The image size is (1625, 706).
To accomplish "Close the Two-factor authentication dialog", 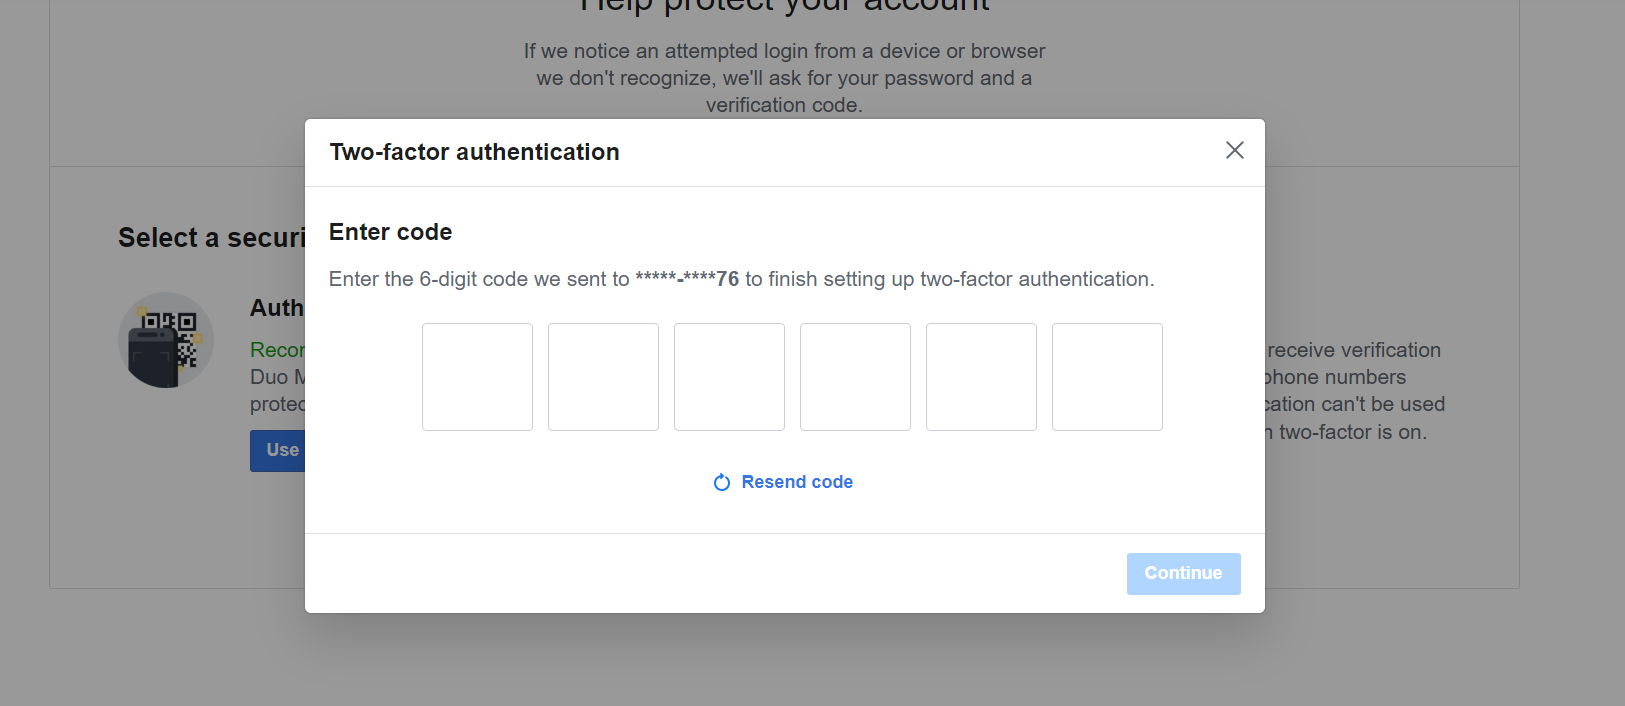I will [1235, 150].
